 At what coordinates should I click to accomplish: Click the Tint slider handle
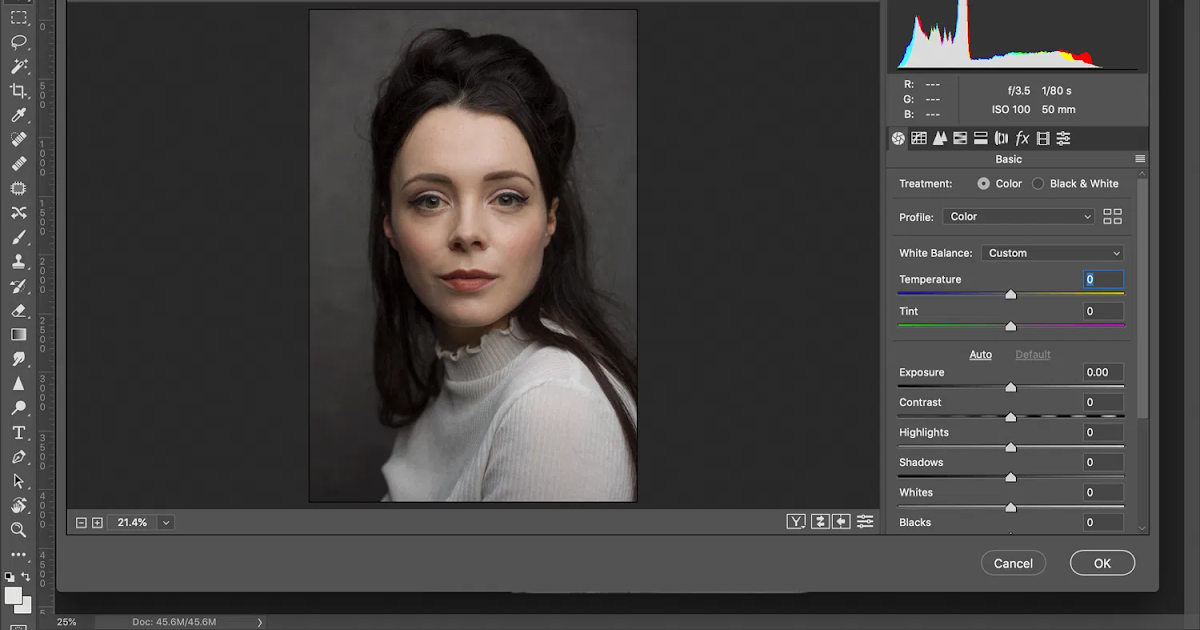[x=1010, y=326]
